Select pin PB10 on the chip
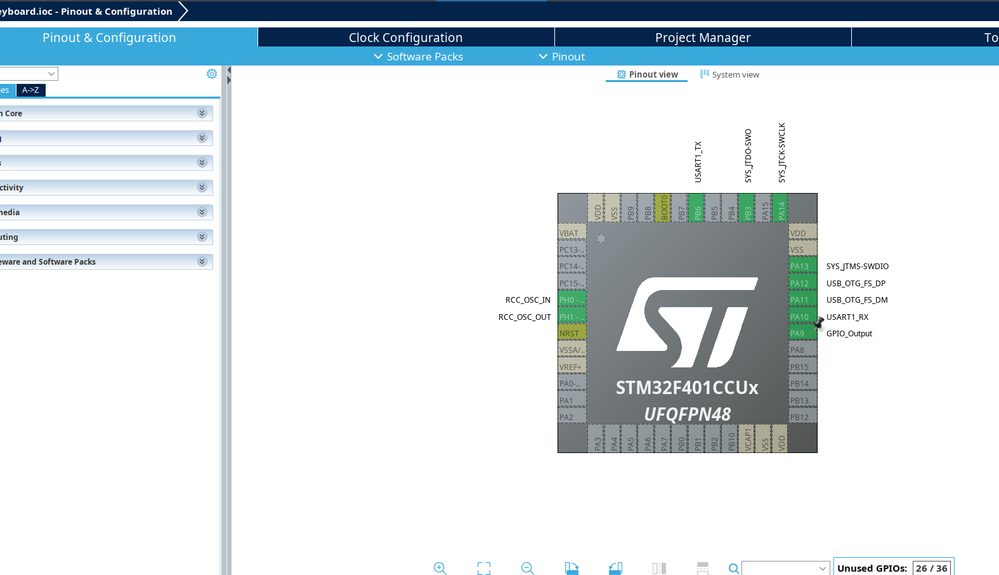The height and width of the screenshot is (575, 999). pyautogui.click(x=731, y=439)
